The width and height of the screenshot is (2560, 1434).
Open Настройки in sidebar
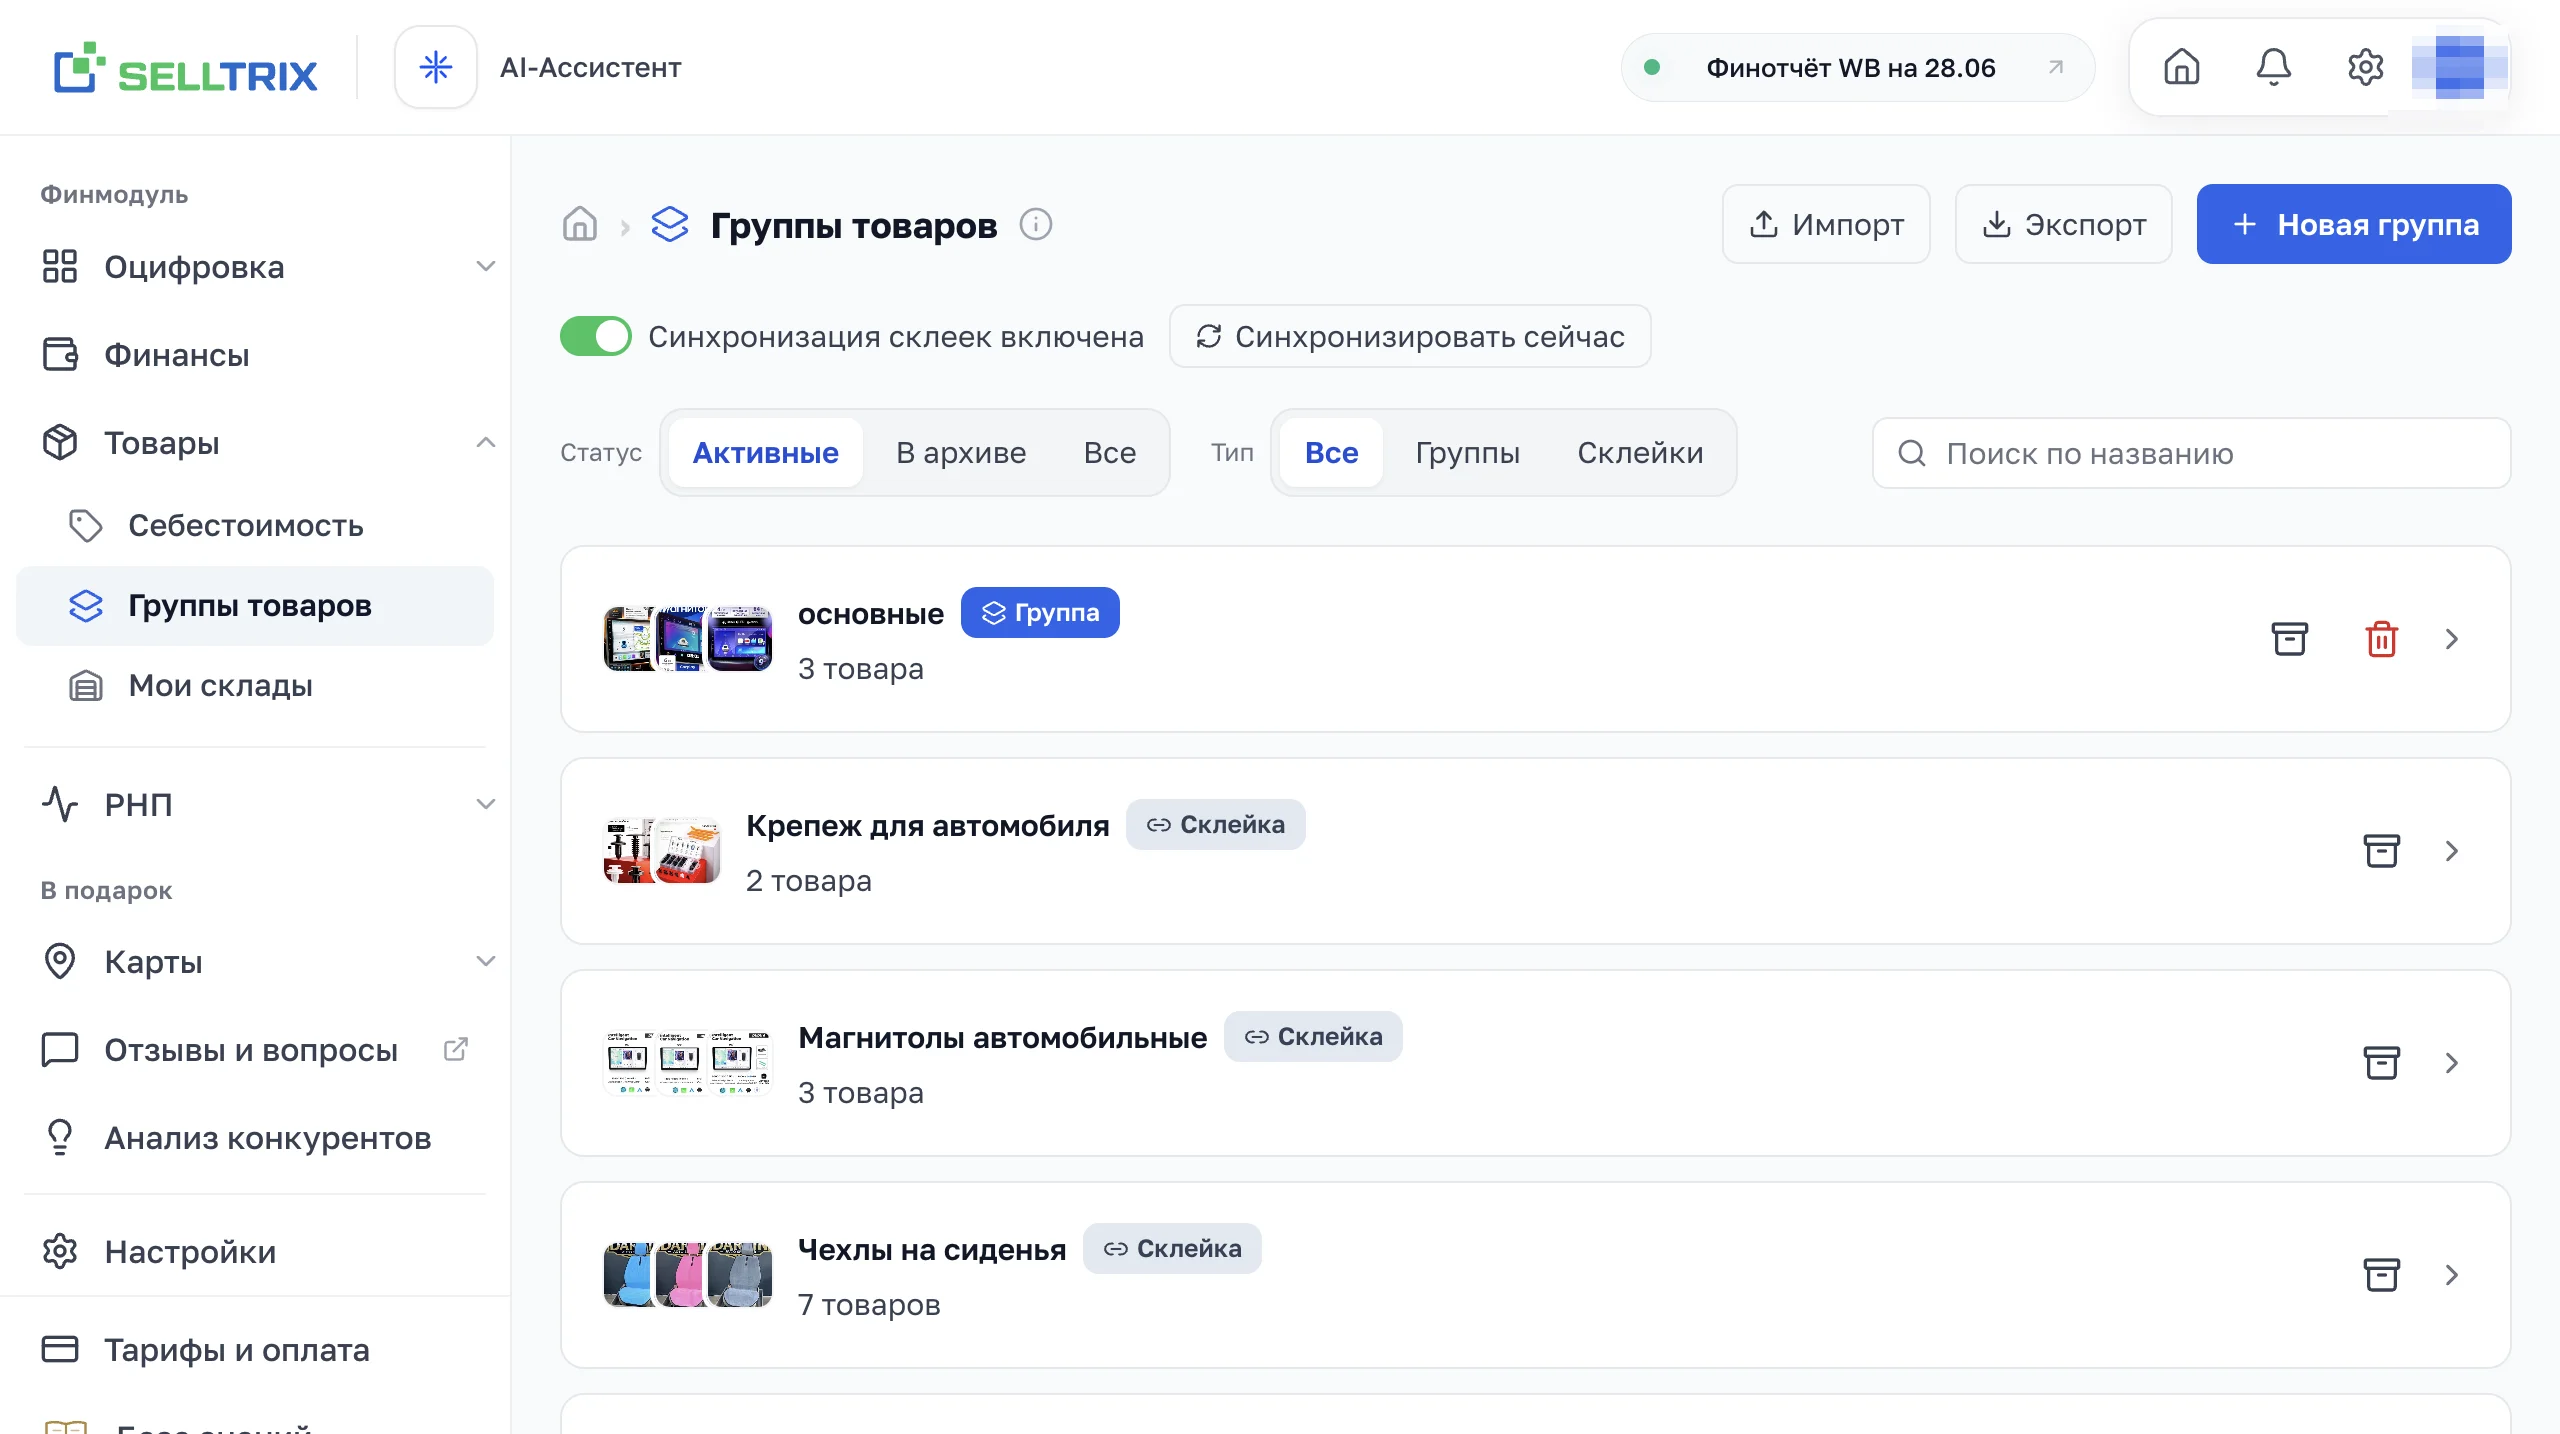click(x=255, y=1251)
